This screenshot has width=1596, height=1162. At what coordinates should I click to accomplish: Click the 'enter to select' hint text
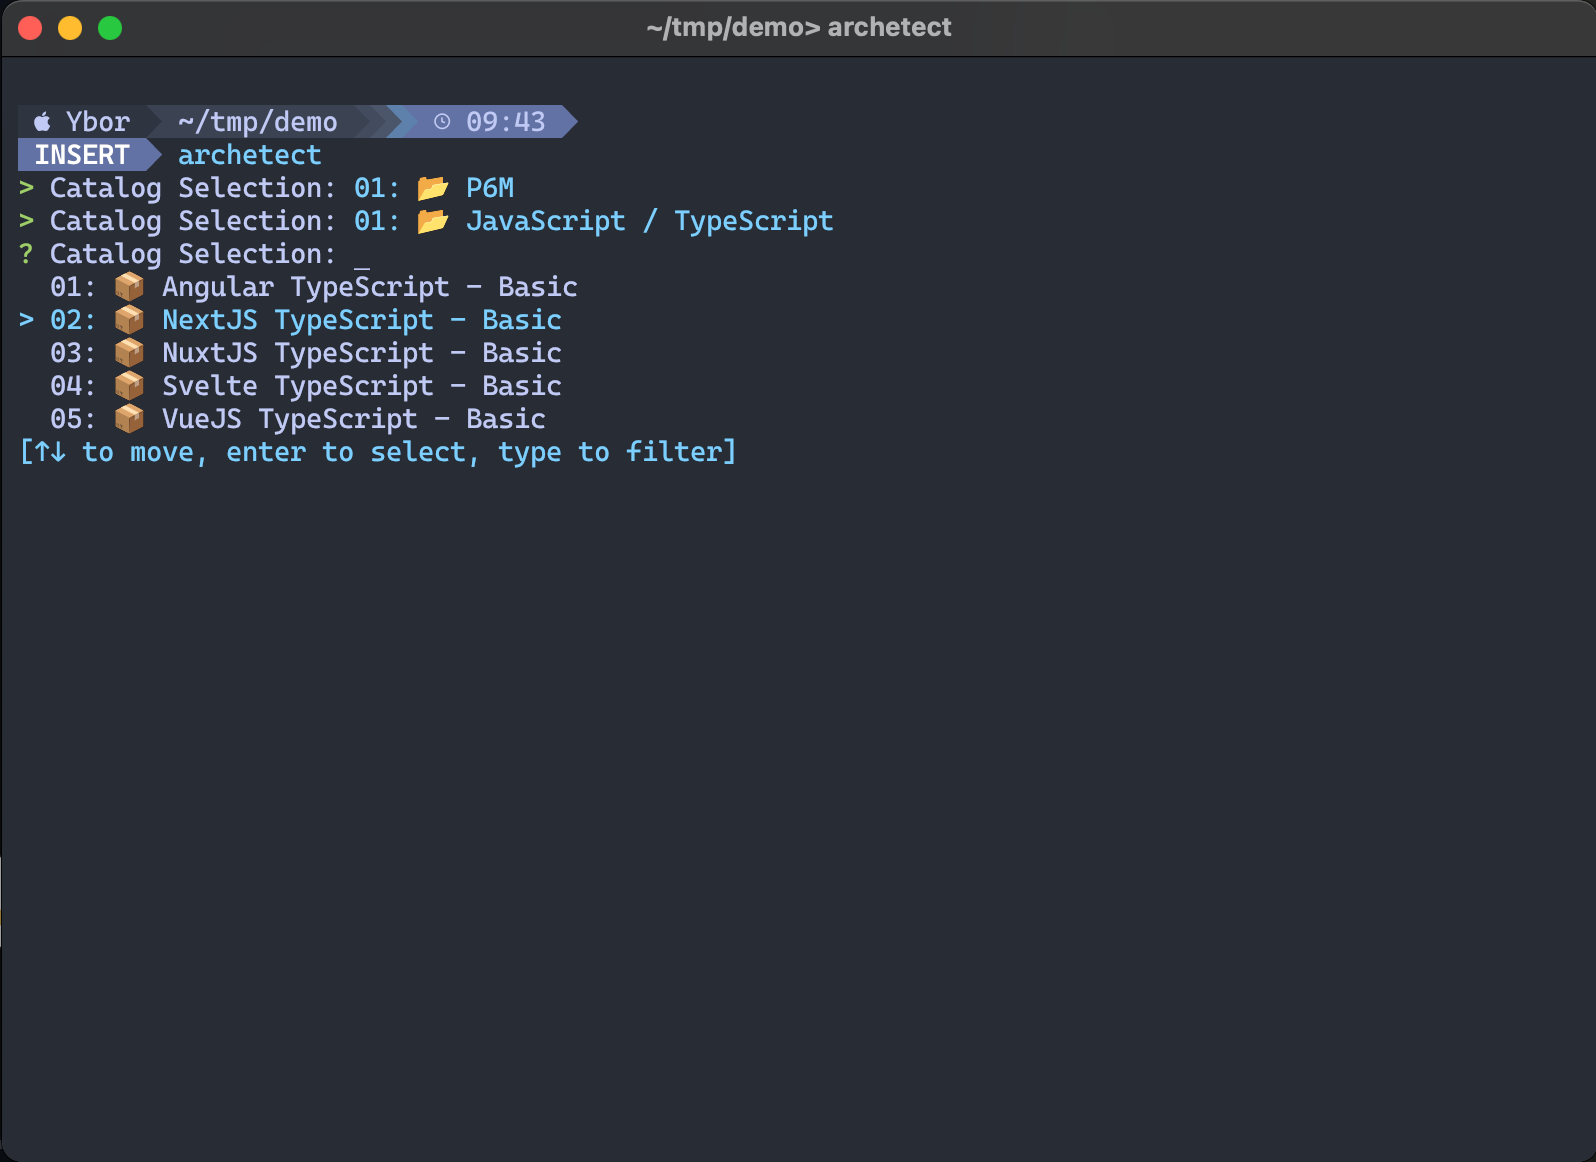click(346, 452)
